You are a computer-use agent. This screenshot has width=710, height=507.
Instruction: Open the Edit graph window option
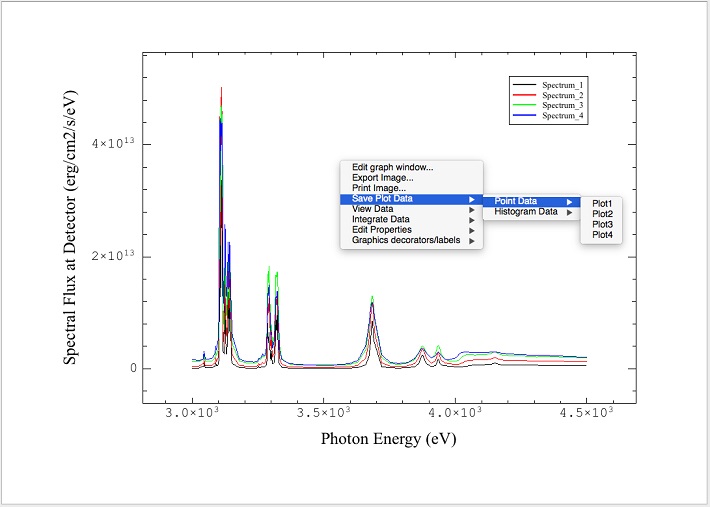(392, 167)
